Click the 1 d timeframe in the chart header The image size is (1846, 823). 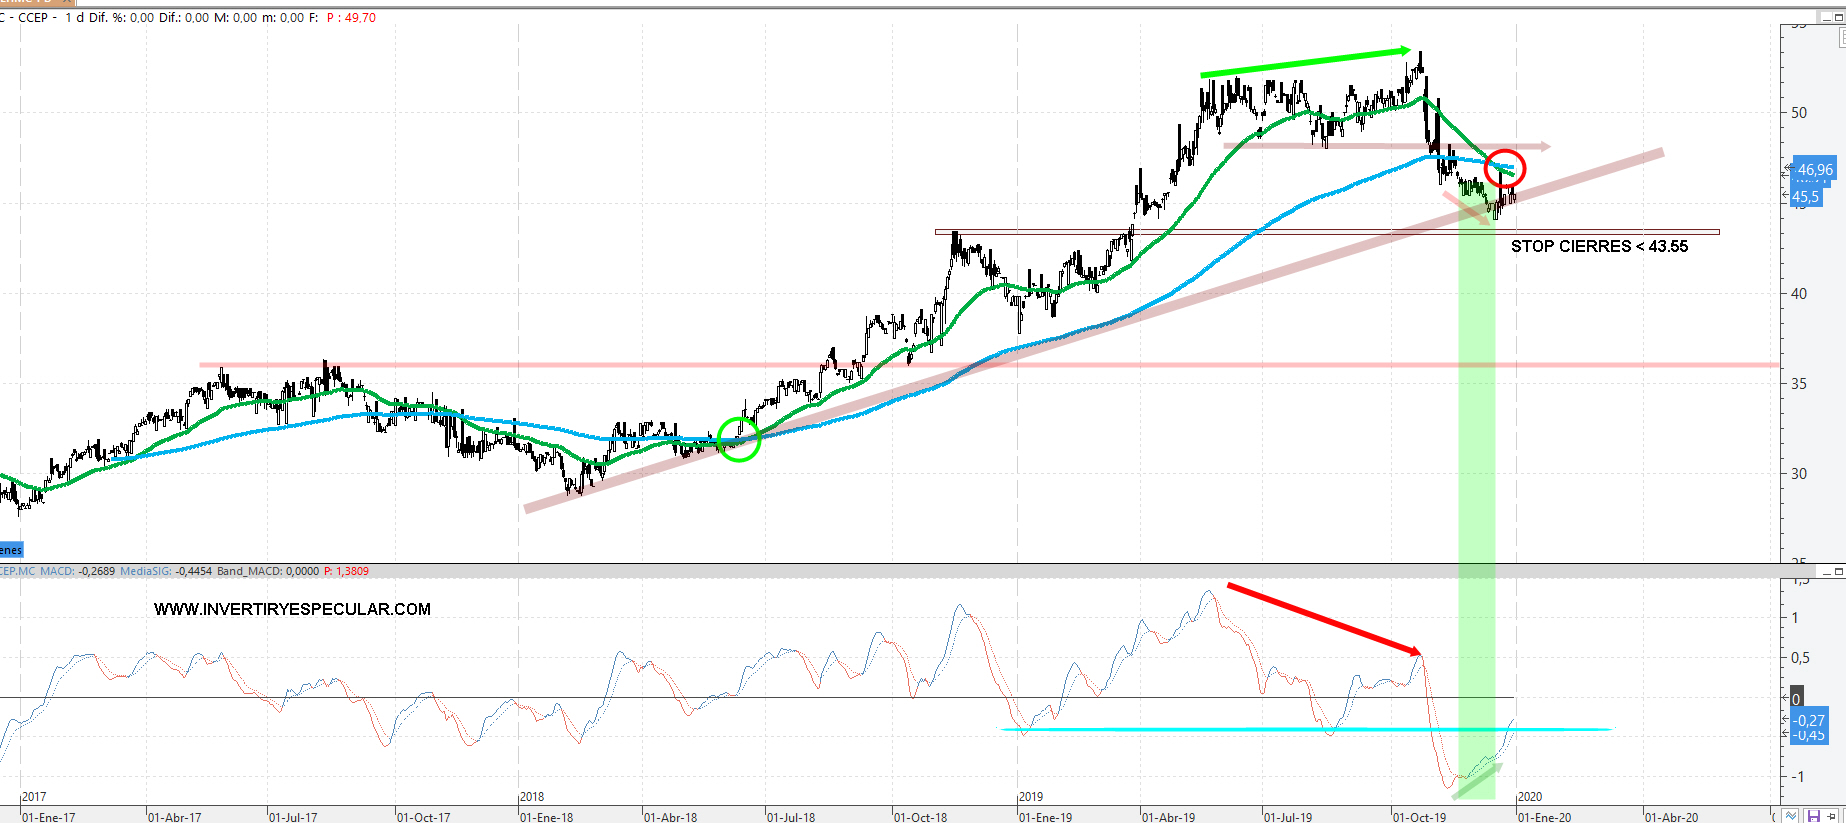click(x=74, y=17)
